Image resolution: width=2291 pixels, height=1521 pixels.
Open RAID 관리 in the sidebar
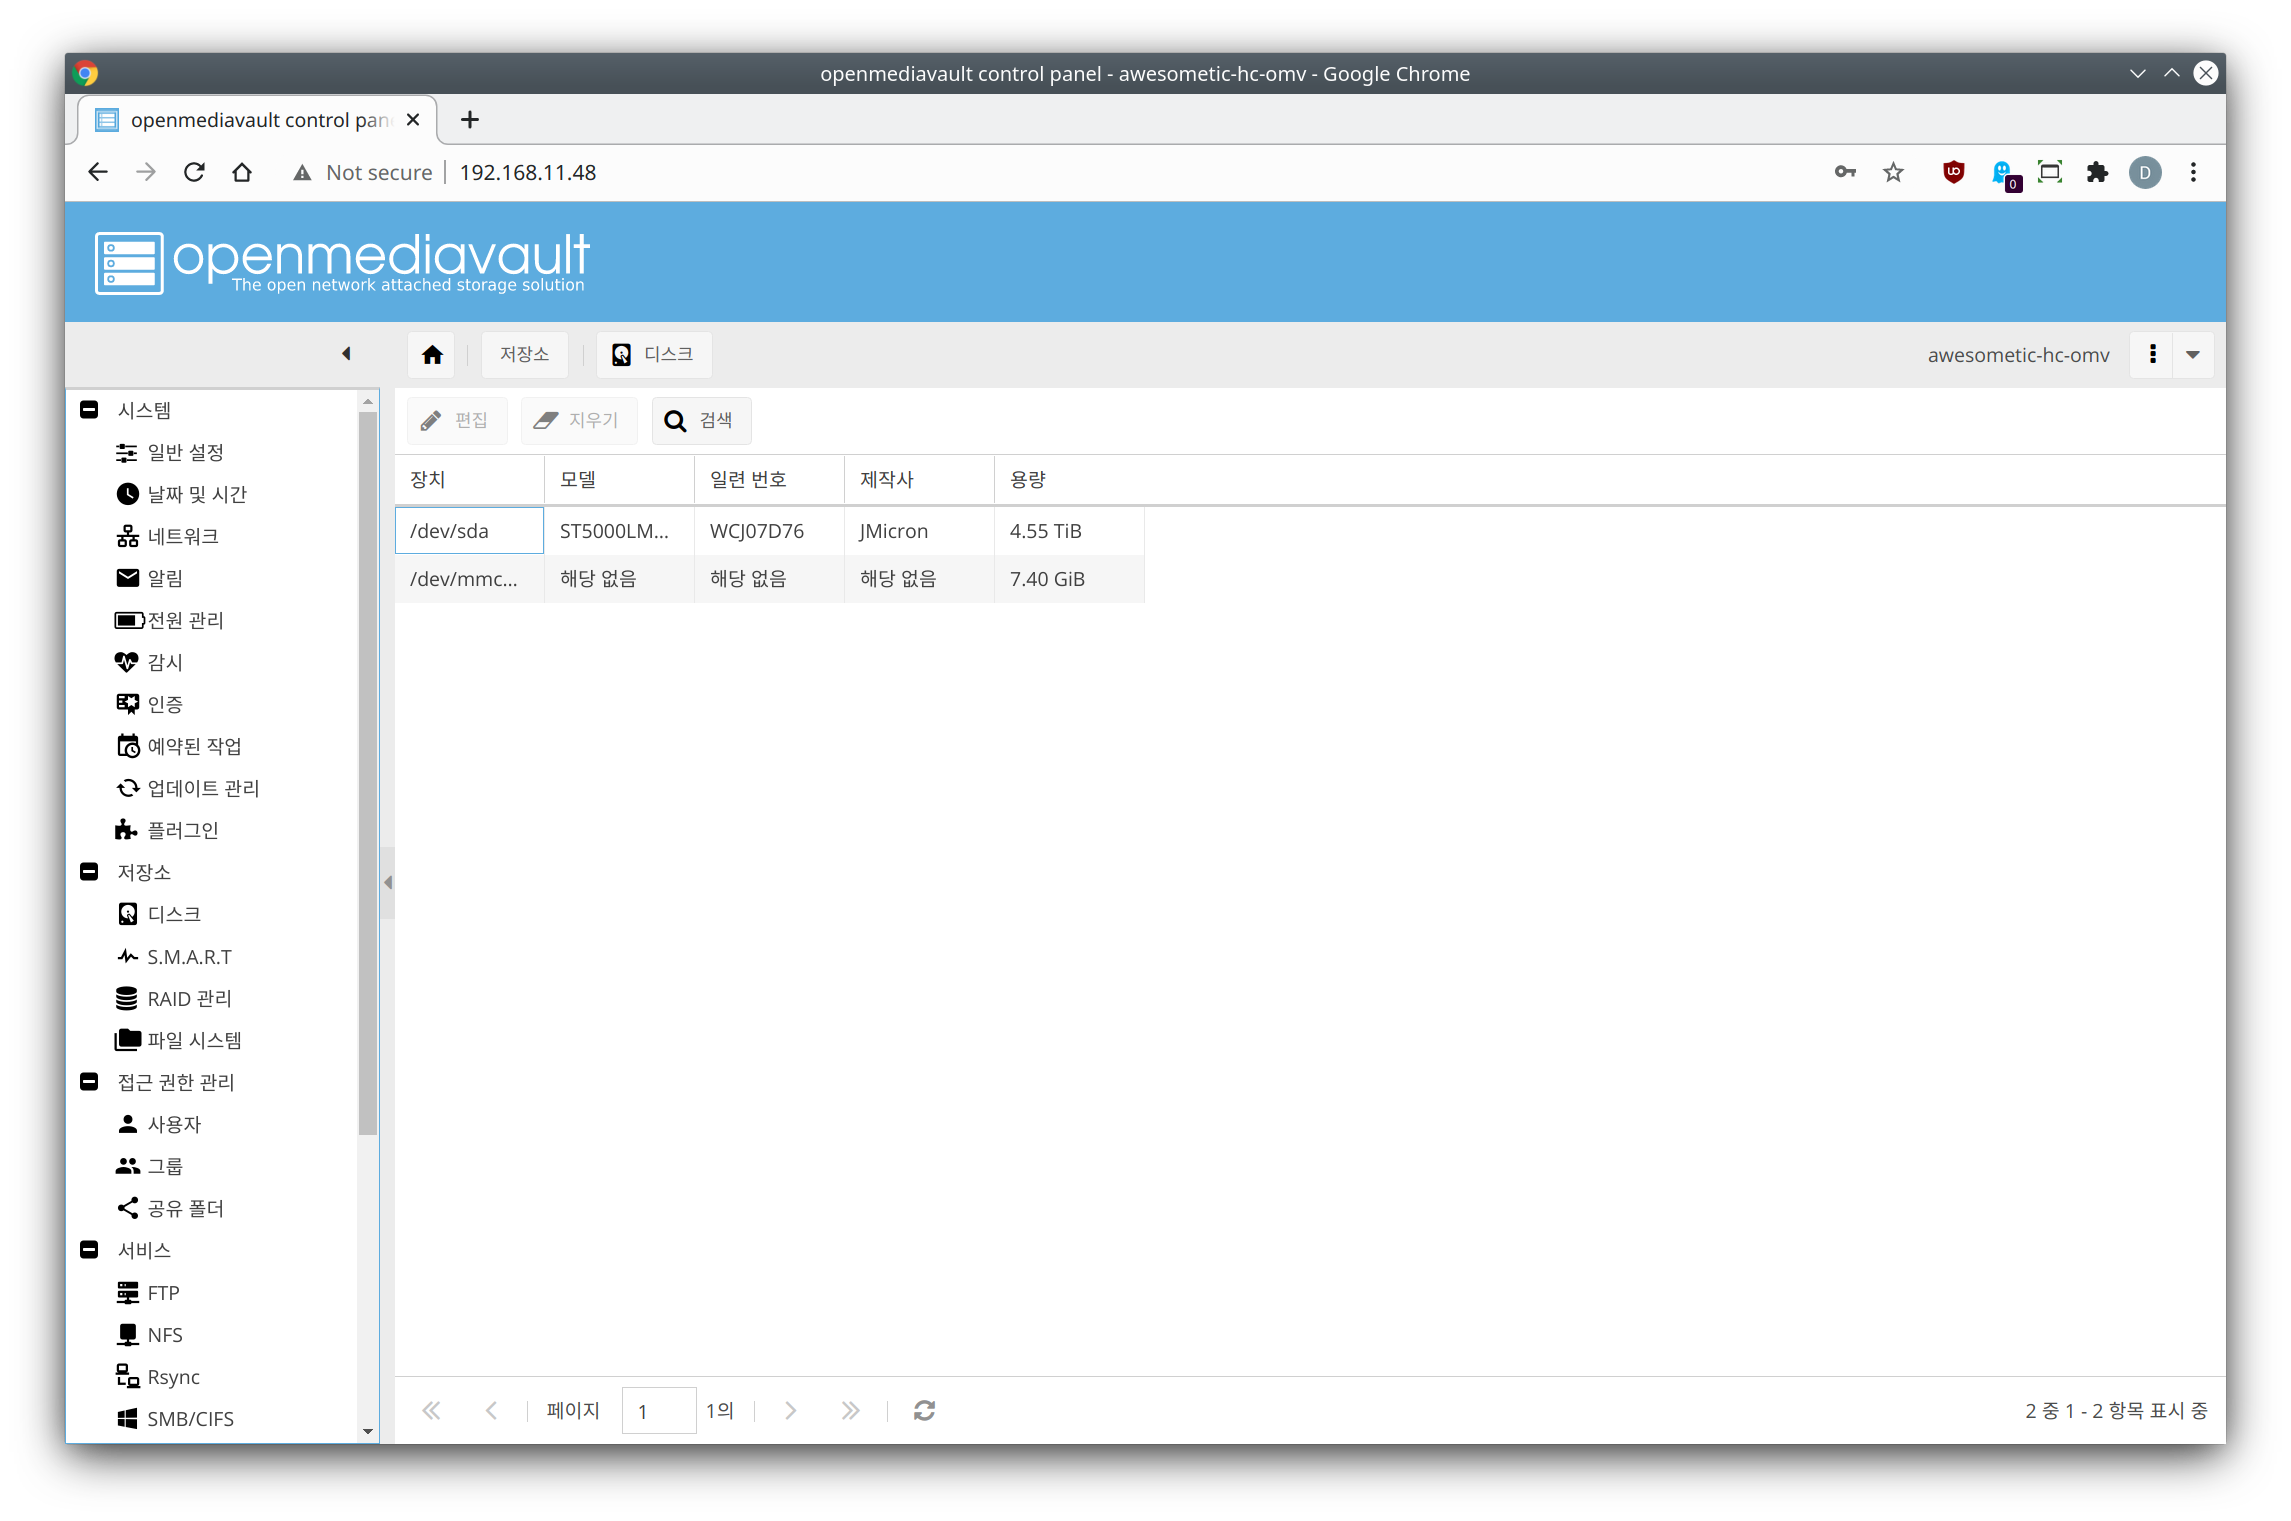tap(188, 999)
